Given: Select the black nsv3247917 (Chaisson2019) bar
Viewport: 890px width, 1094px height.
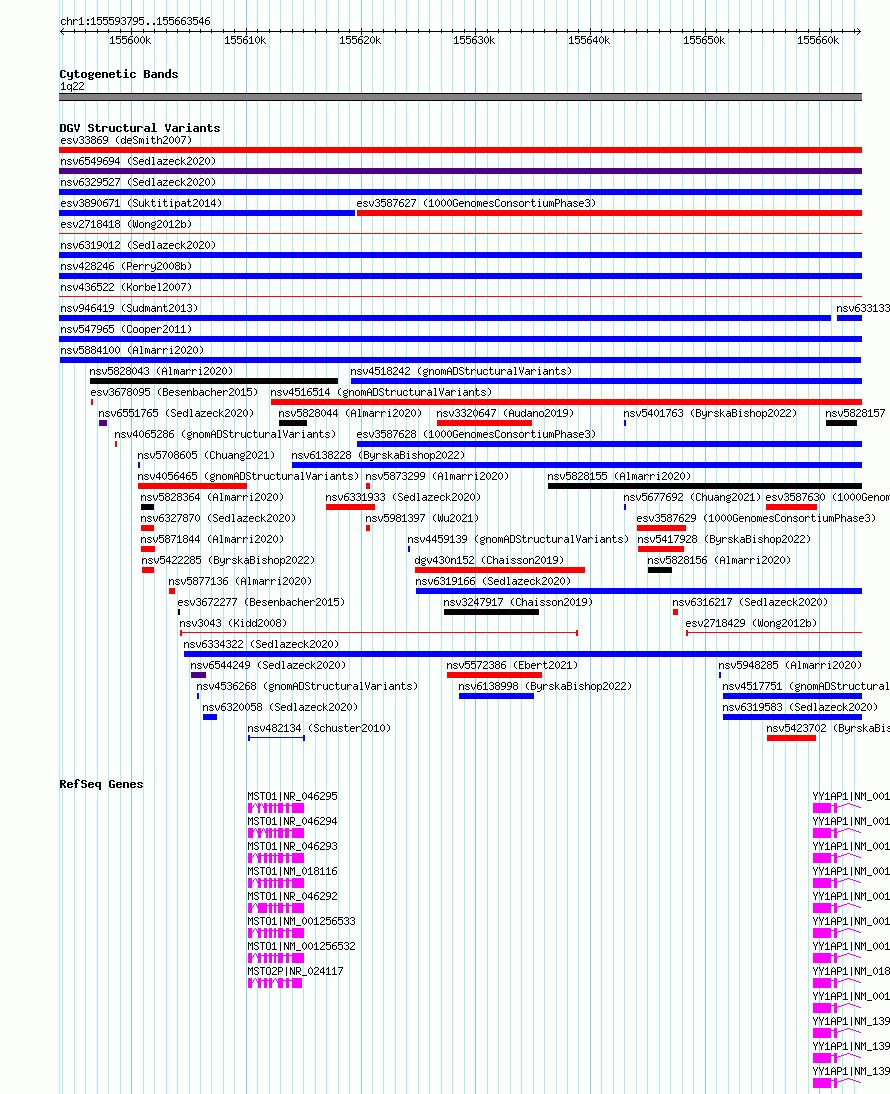Looking at the screenshot, I should point(491,612).
